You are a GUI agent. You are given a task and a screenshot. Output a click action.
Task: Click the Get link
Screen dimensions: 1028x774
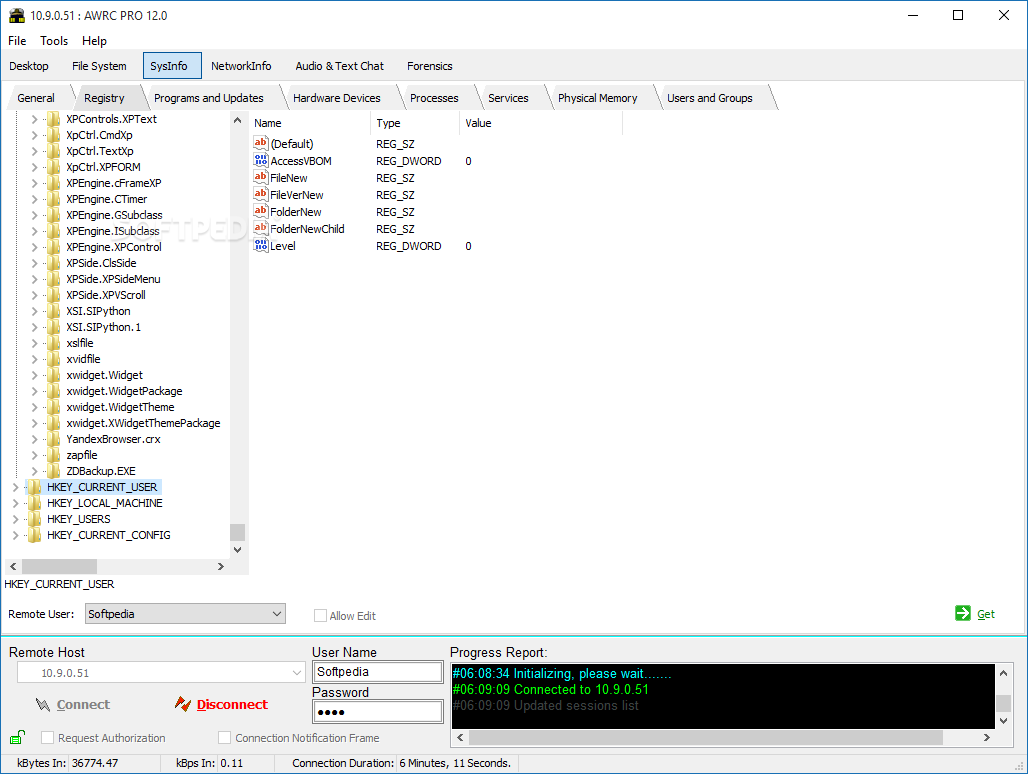point(985,614)
